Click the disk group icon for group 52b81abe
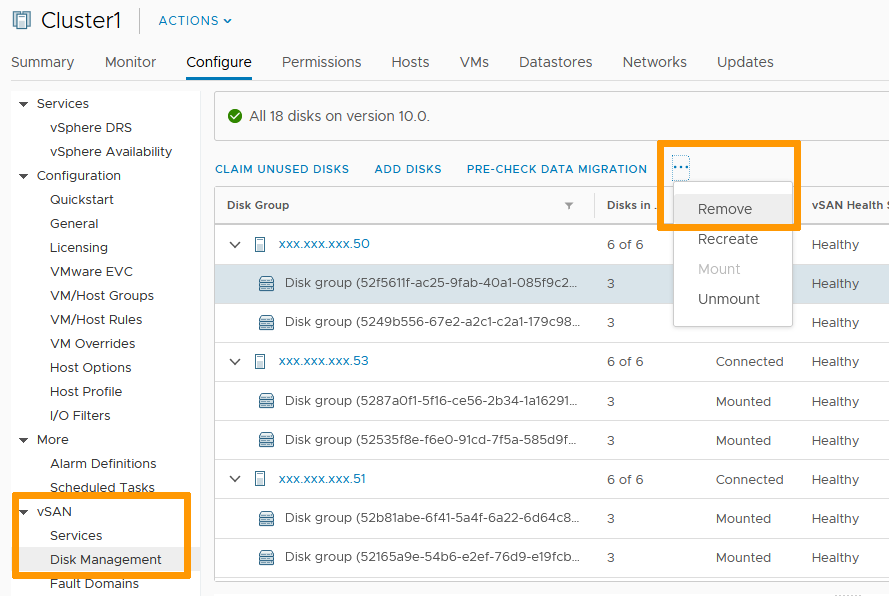The image size is (889, 596). [x=266, y=518]
